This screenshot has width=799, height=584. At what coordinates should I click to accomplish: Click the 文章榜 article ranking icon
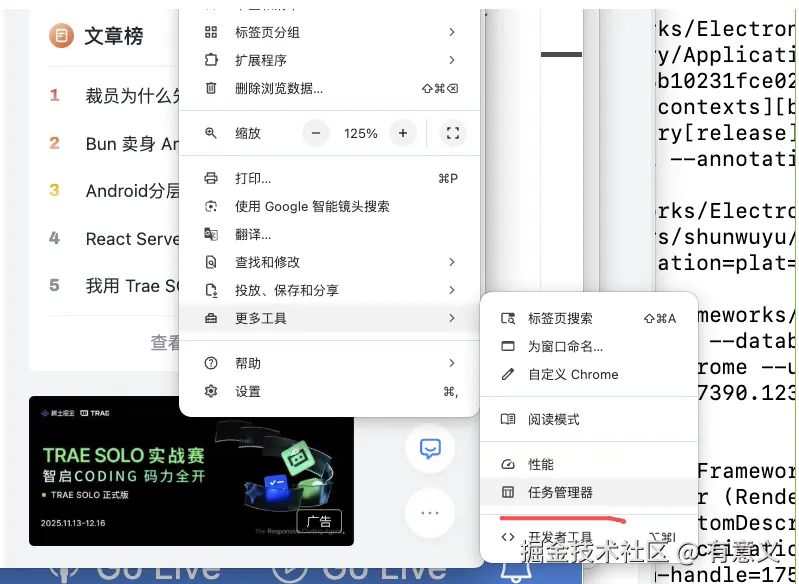(61, 36)
